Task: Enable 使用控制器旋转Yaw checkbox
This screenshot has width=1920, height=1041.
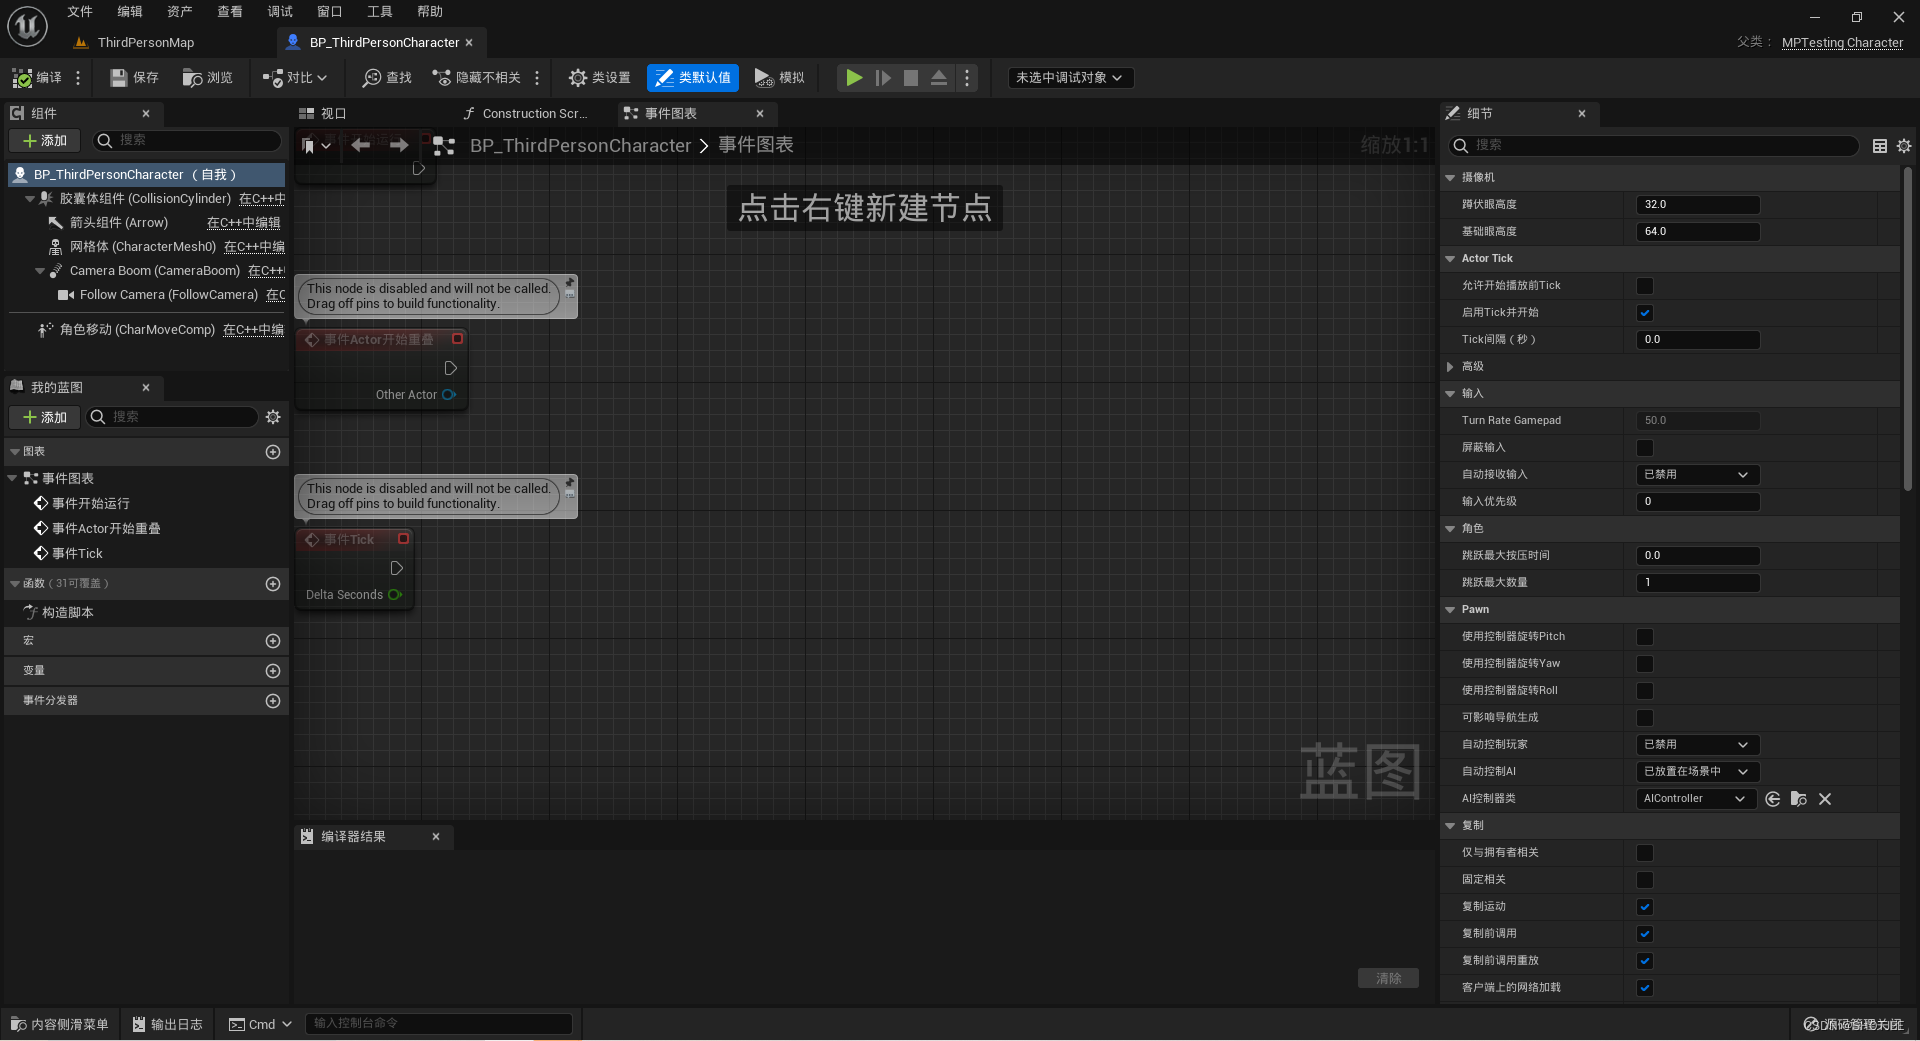Action: click(1645, 664)
